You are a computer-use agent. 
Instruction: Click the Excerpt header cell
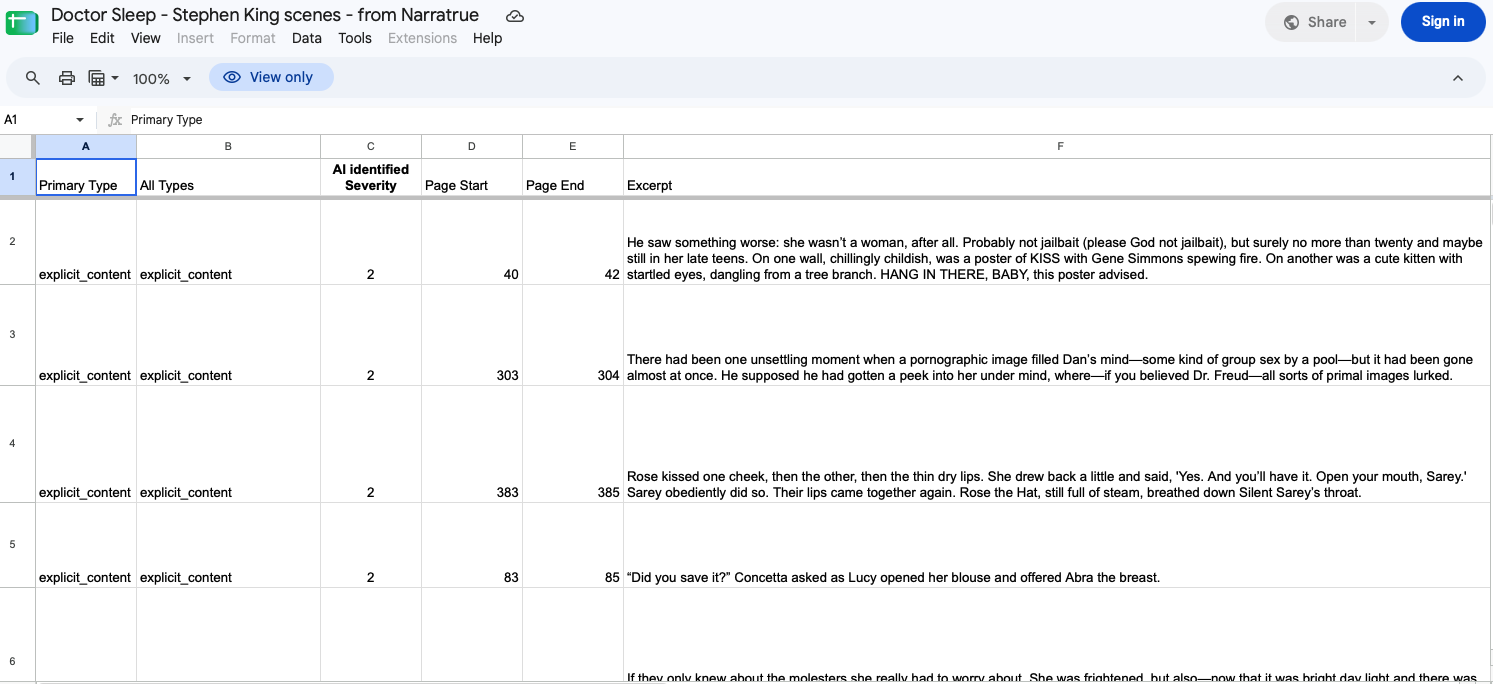click(x=1057, y=177)
